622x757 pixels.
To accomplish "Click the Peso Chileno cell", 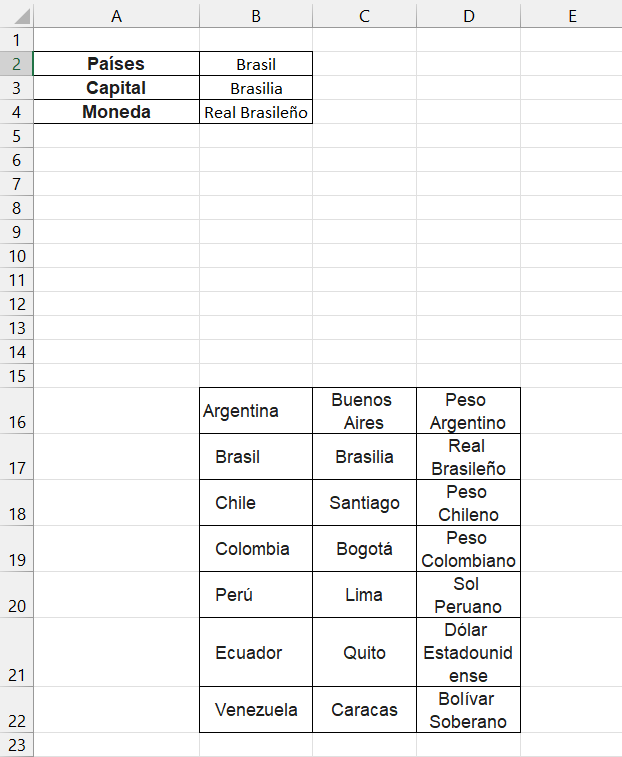I will 468,503.
